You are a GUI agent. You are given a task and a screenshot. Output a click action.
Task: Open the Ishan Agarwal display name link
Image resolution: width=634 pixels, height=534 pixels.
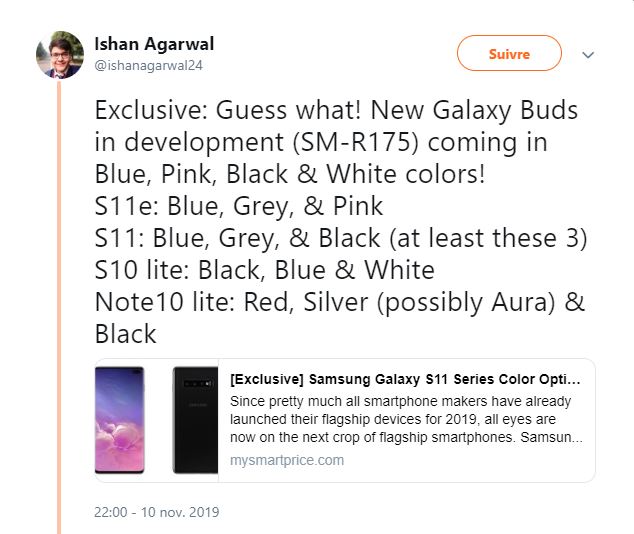[153, 44]
